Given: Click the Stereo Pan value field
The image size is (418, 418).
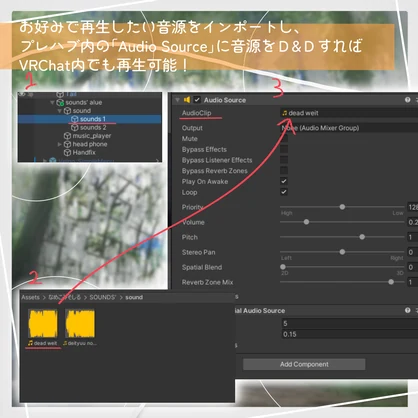Looking at the screenshot, I should pos(412,252).
